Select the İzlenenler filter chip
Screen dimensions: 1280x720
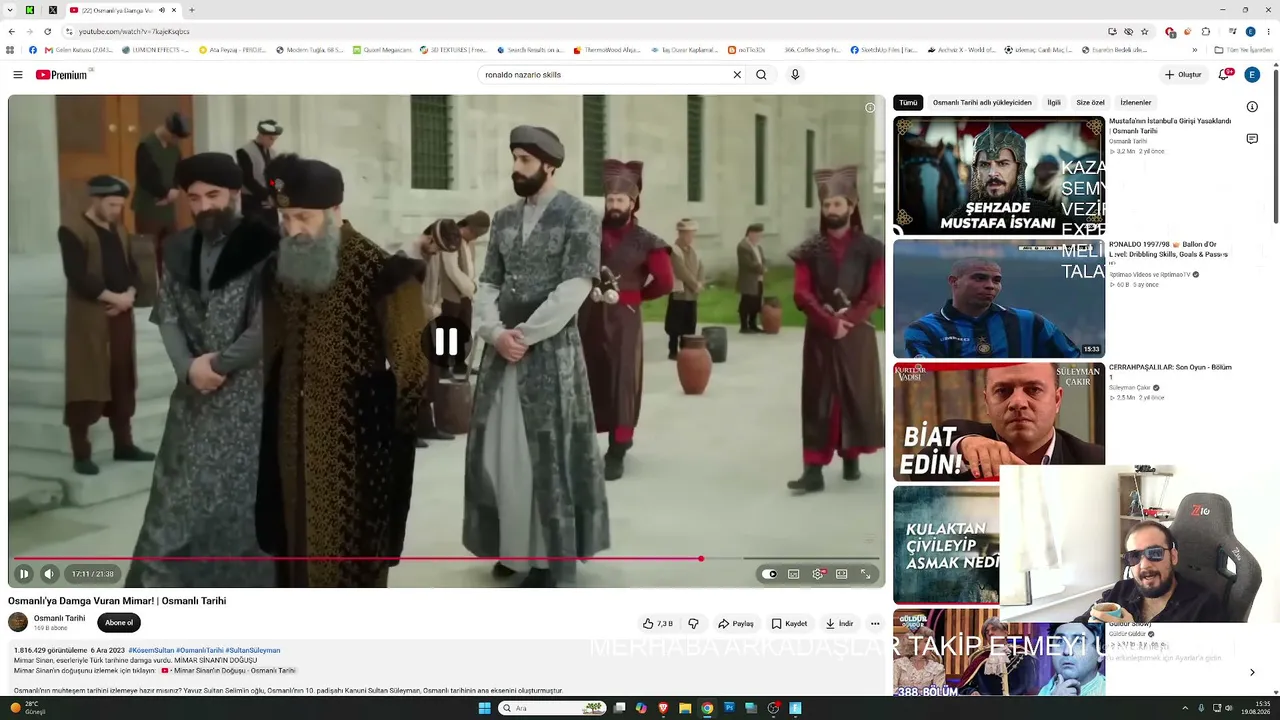(x=1136, y=103)
